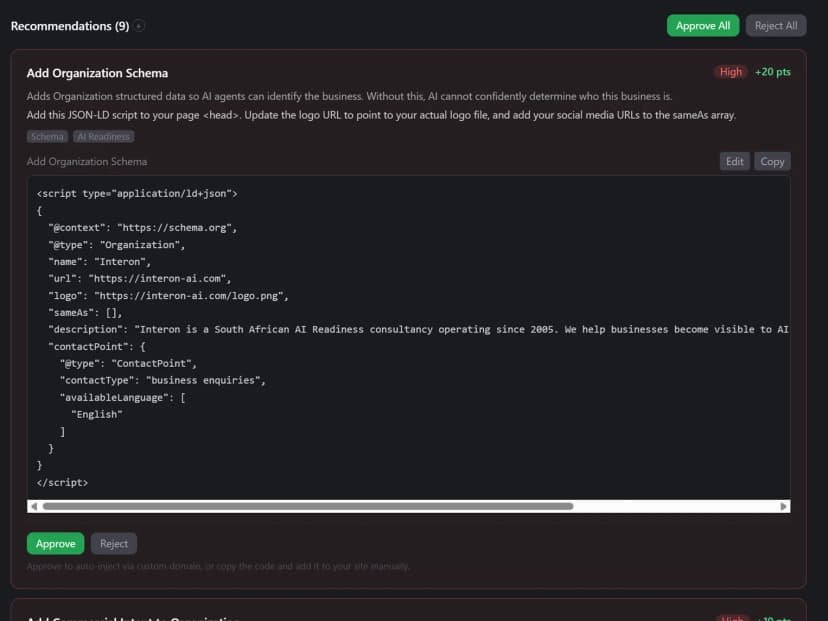Image resolution: width=828 pixels, height=621 pixels.
Task: Copy the Organization Schema code
Action: [x=772, y=162]
